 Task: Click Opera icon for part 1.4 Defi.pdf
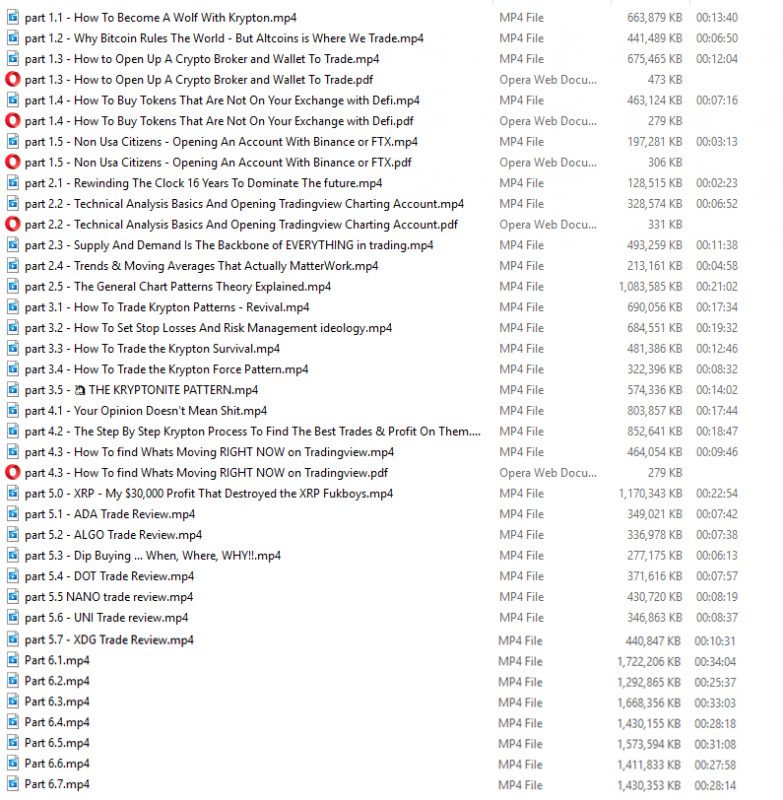pyautogui.click(x=13, y=121)
